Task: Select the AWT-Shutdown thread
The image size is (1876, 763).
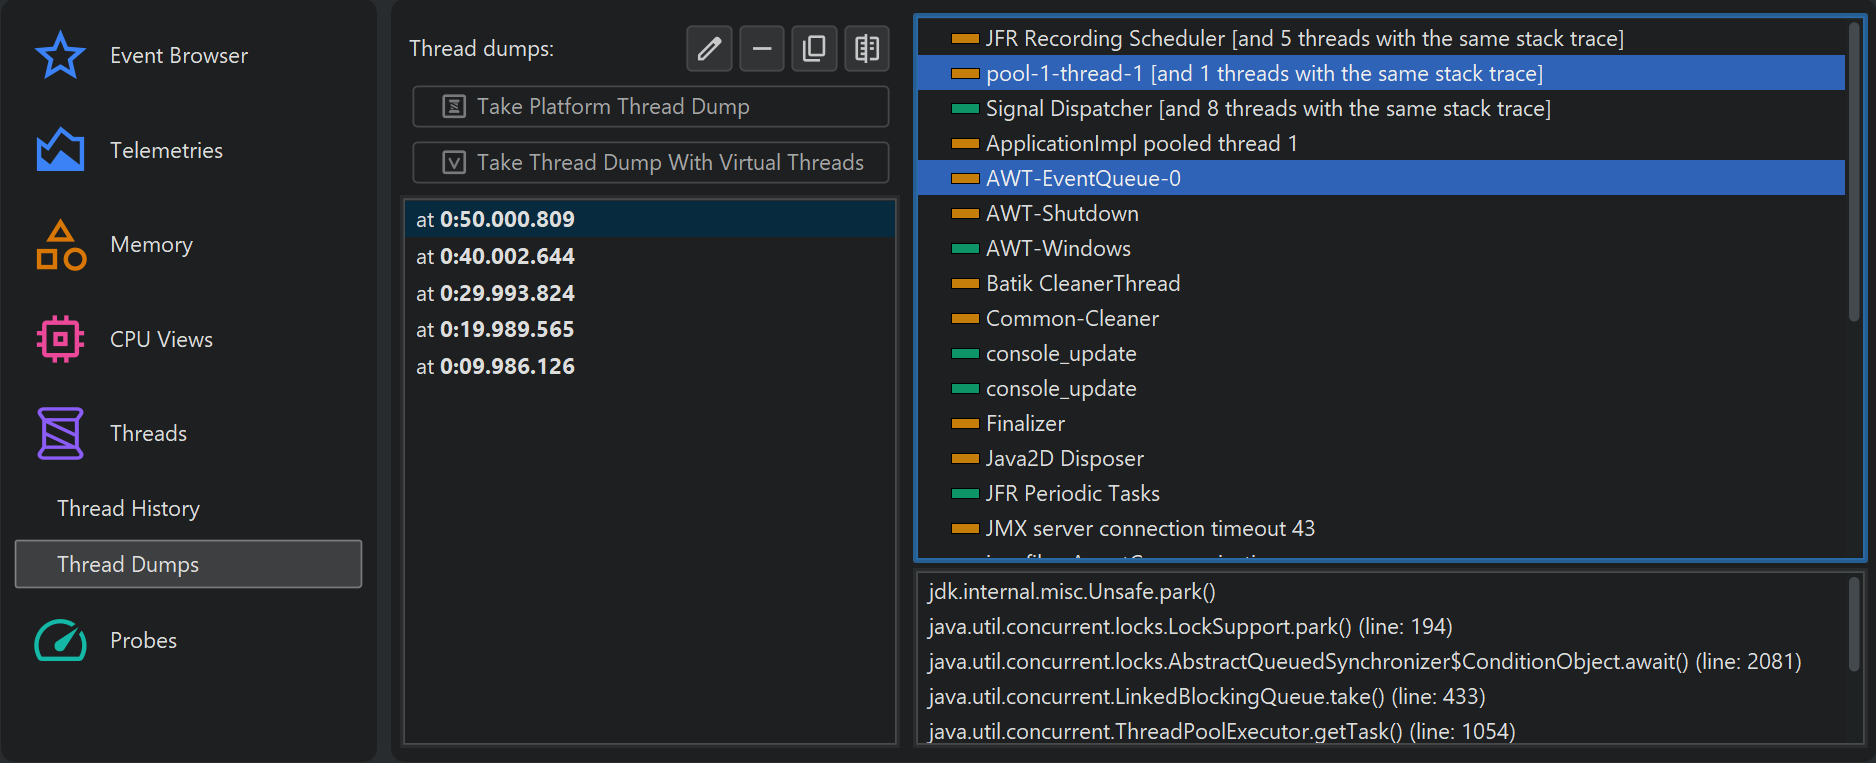Action: (x=1061, y=213)
